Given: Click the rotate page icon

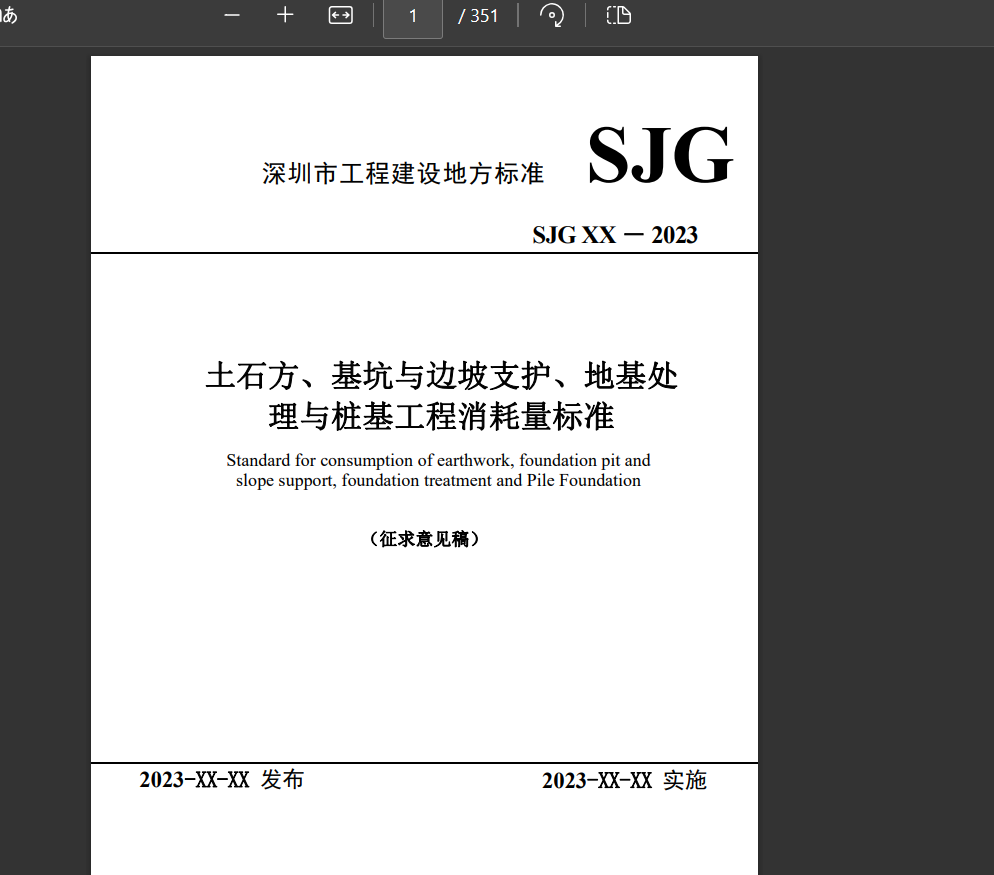Looking at the screenshot, I should 552,15.
